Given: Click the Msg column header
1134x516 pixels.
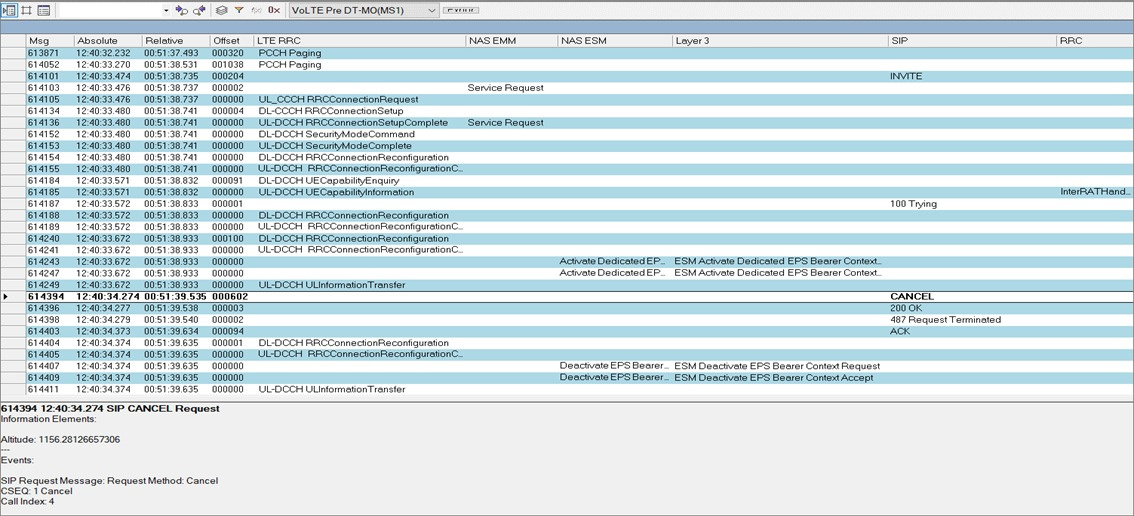Looking at the screenshot, I should click(49, 41).
